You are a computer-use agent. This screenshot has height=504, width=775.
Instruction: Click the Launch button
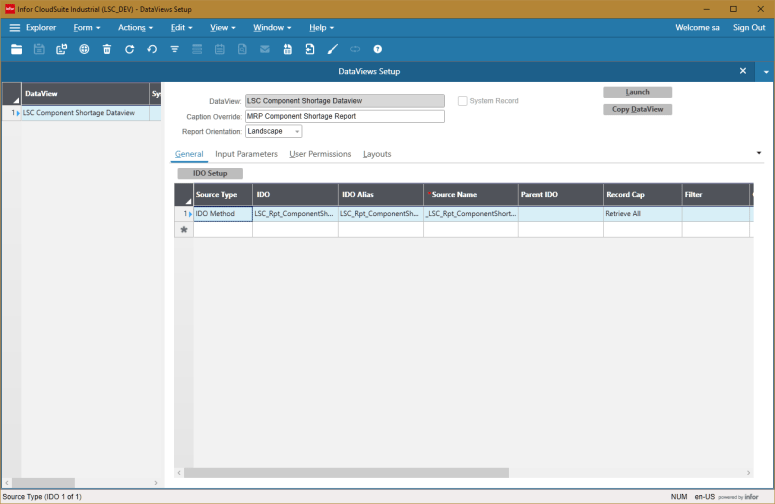pos(637,92)
